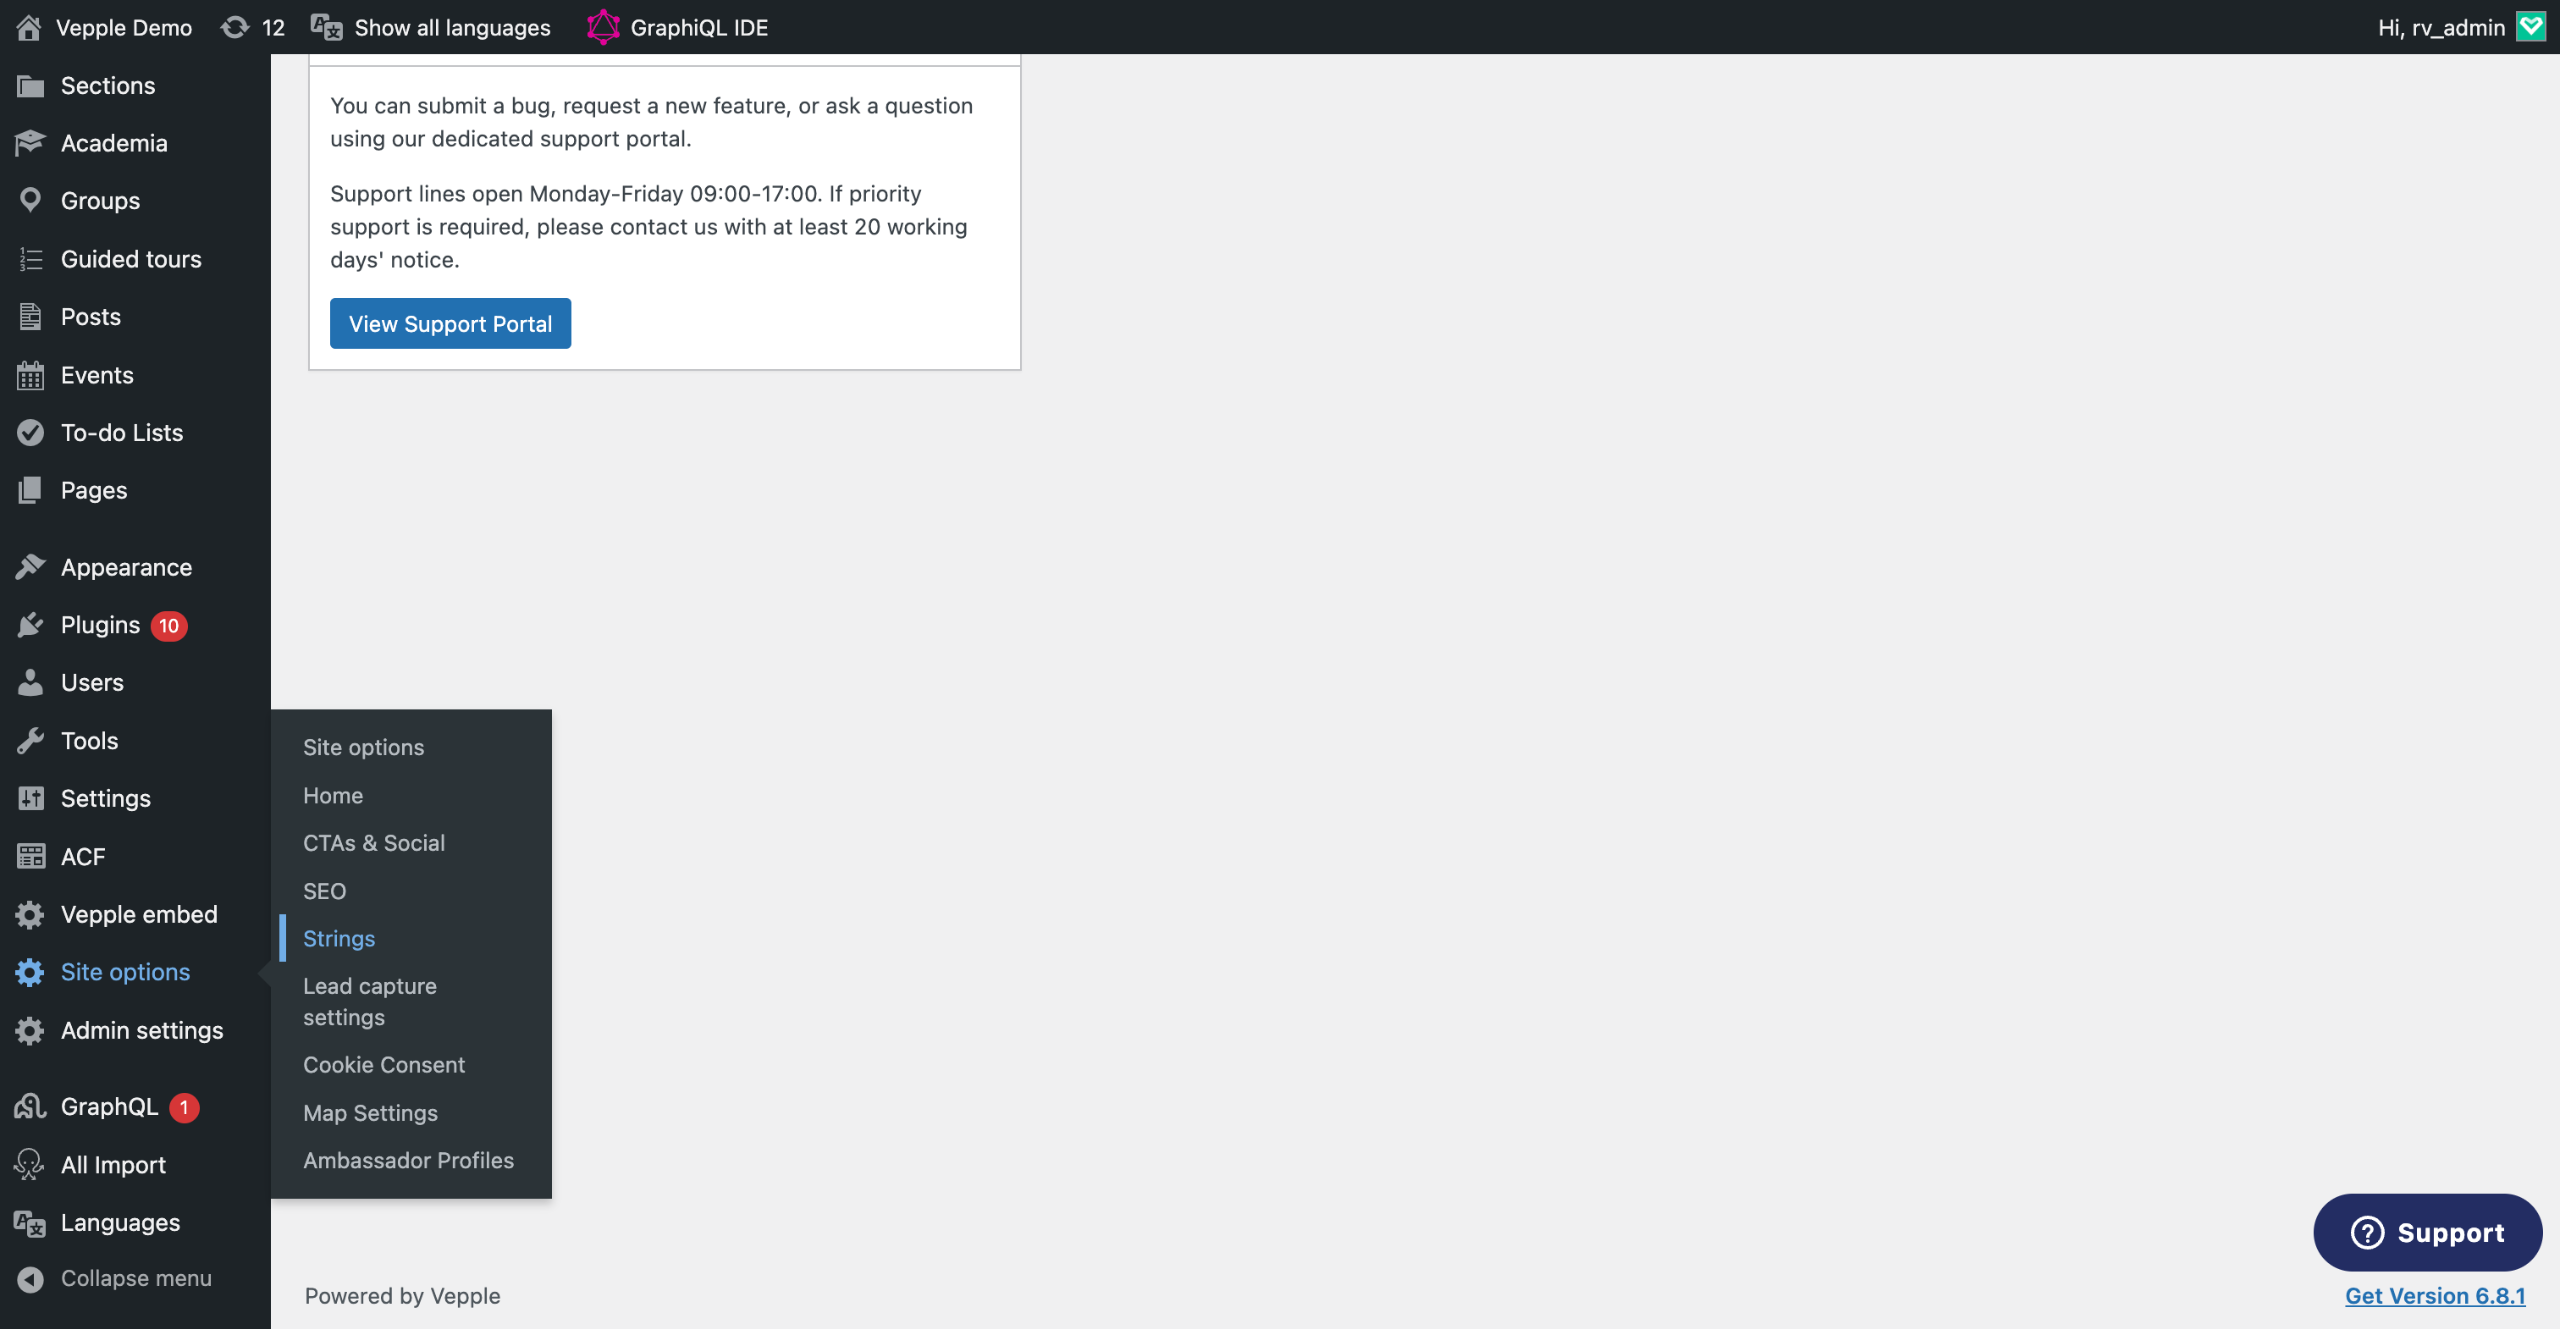Click the updates refresh icon
The height and width of the screenshot is (1329, 2560).
tap(235, 27)
